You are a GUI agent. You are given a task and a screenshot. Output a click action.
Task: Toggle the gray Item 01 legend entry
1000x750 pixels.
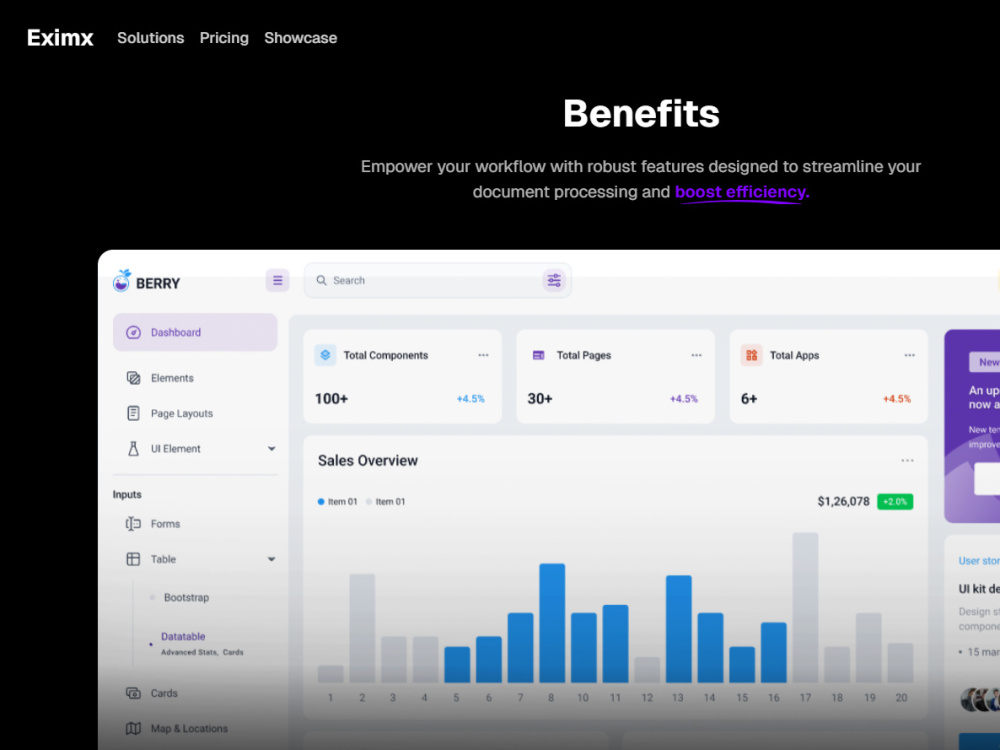385,502
